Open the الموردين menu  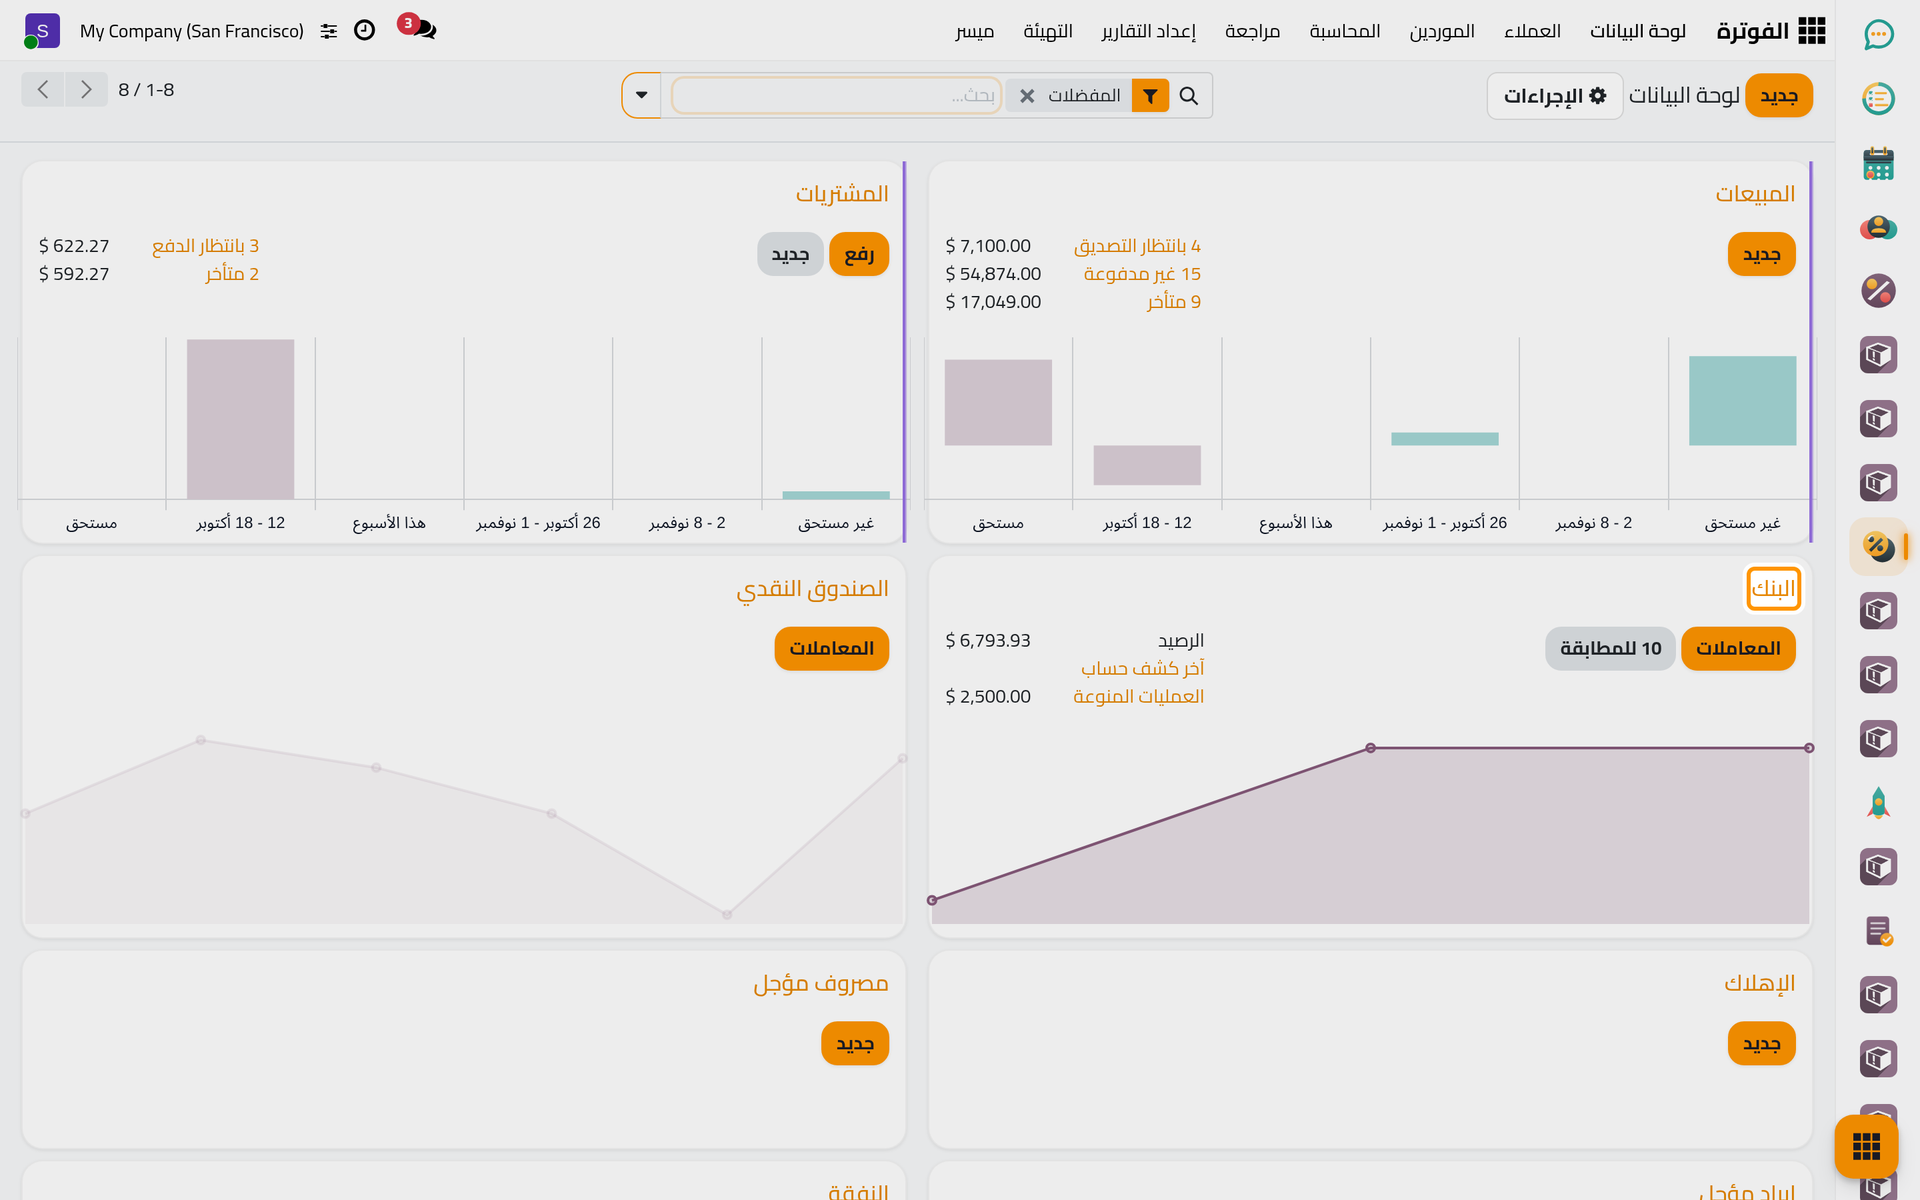tap(1442, 31)
